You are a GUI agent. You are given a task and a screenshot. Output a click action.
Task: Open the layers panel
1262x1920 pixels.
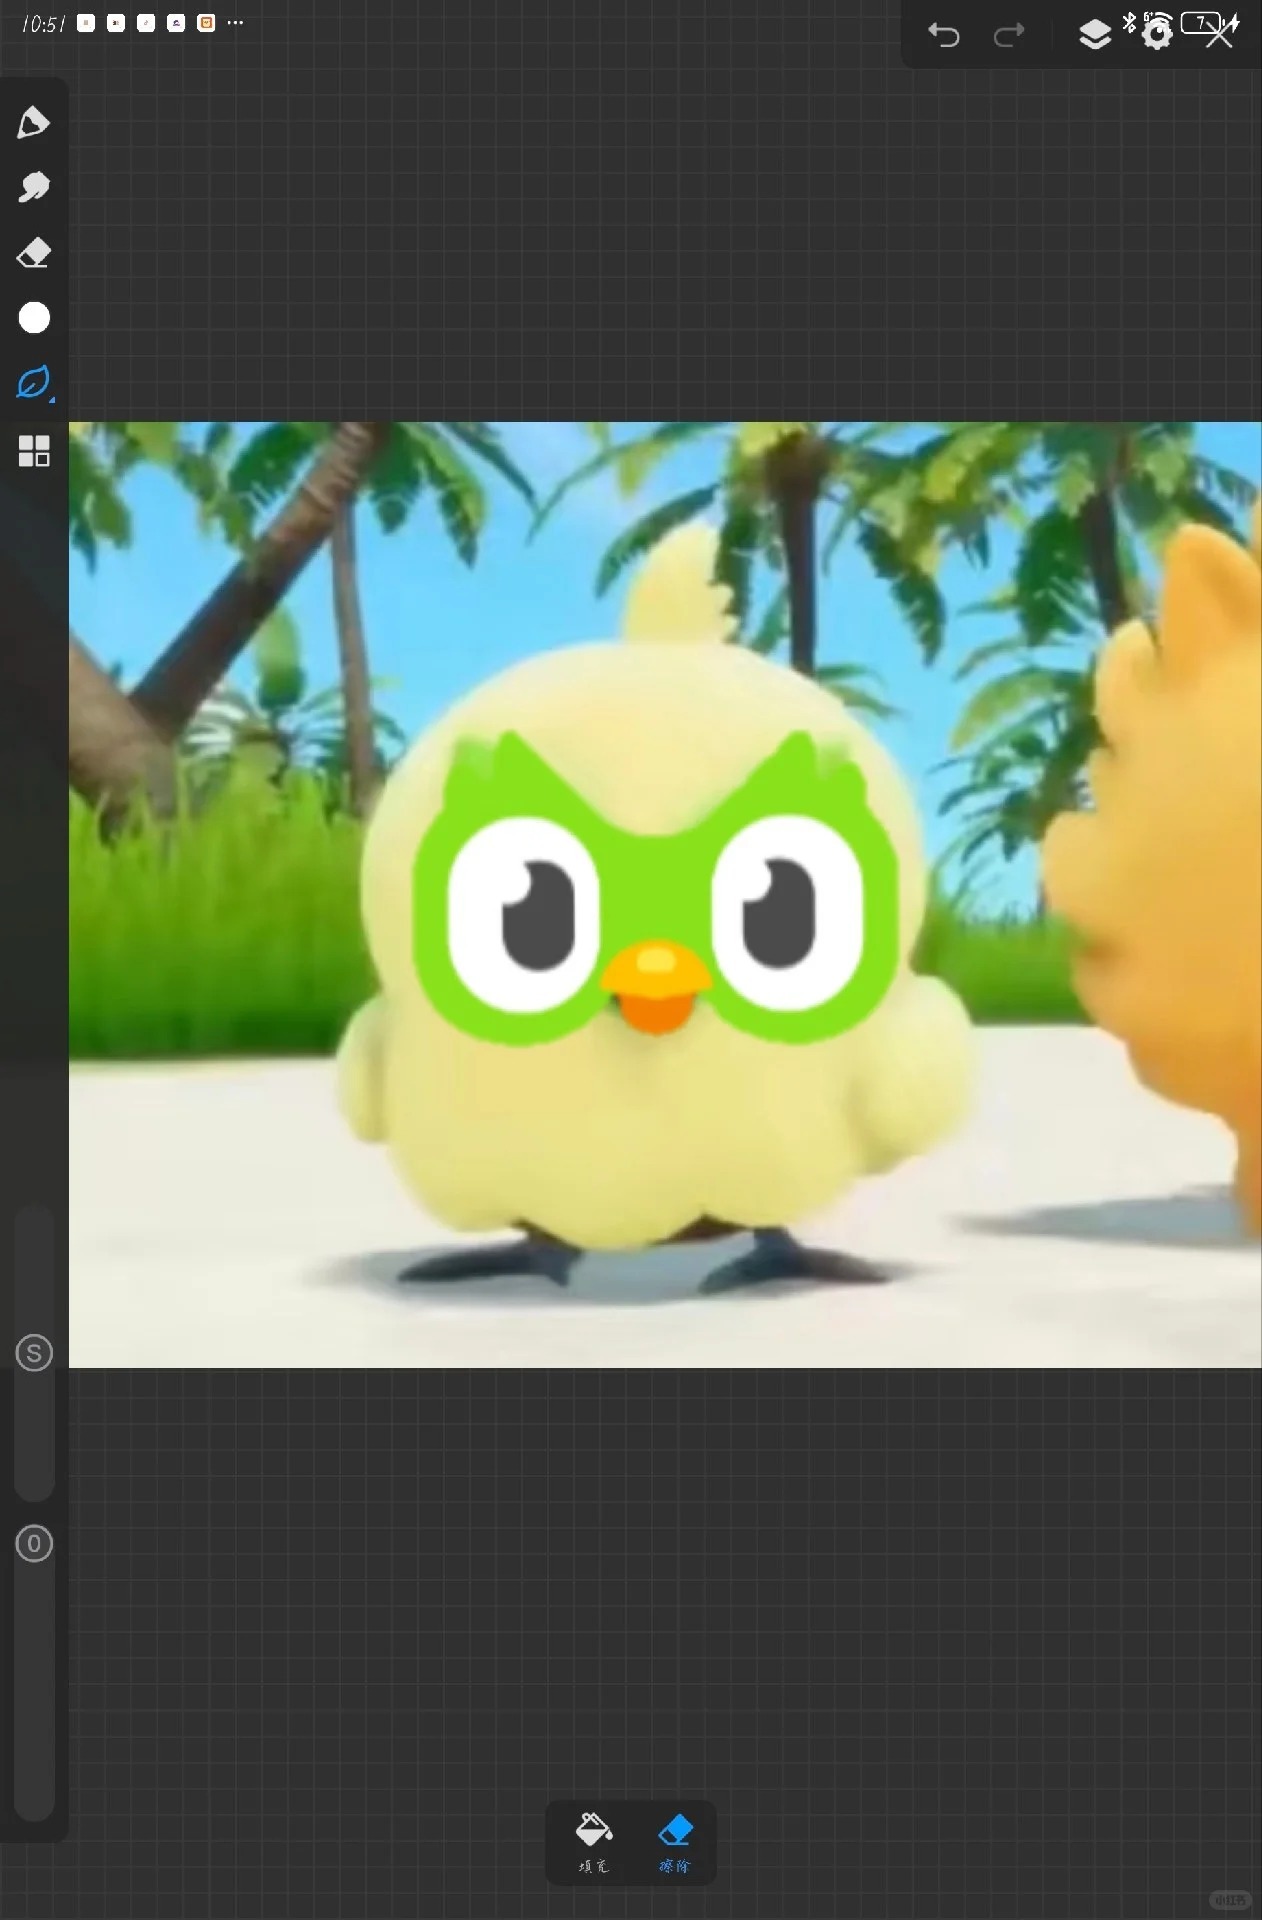(1095, 35)
